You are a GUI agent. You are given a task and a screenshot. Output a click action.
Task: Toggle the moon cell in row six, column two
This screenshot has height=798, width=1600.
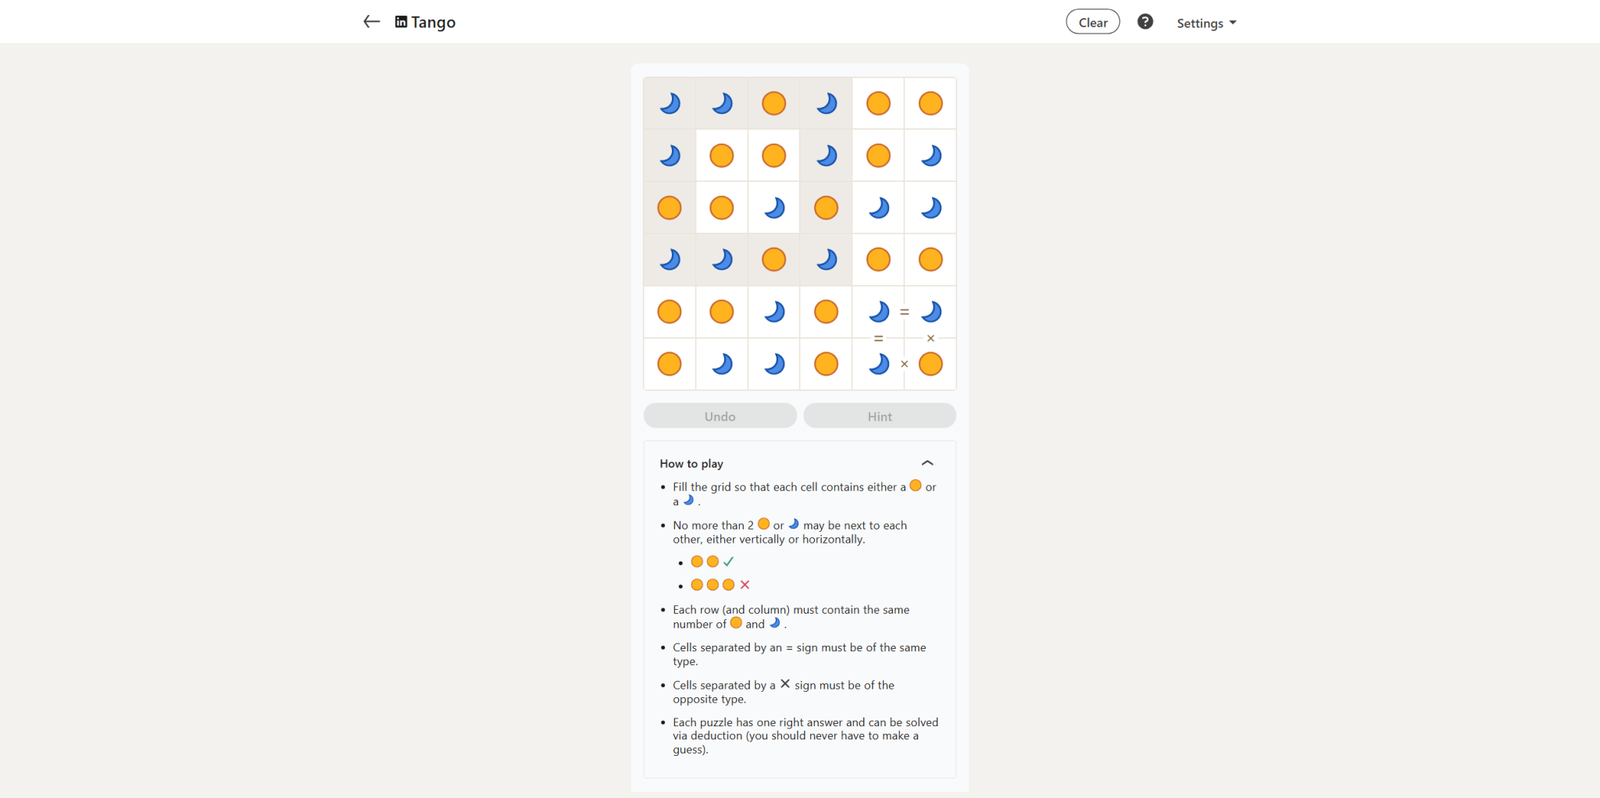click(721, 364)
